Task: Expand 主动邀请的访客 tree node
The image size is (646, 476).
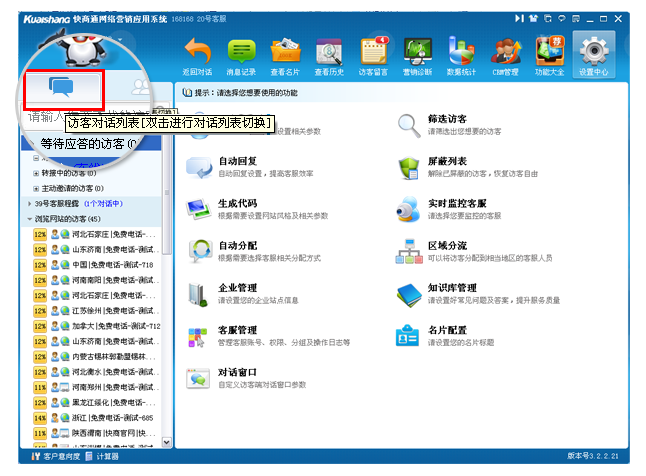Action: point(36,187)
